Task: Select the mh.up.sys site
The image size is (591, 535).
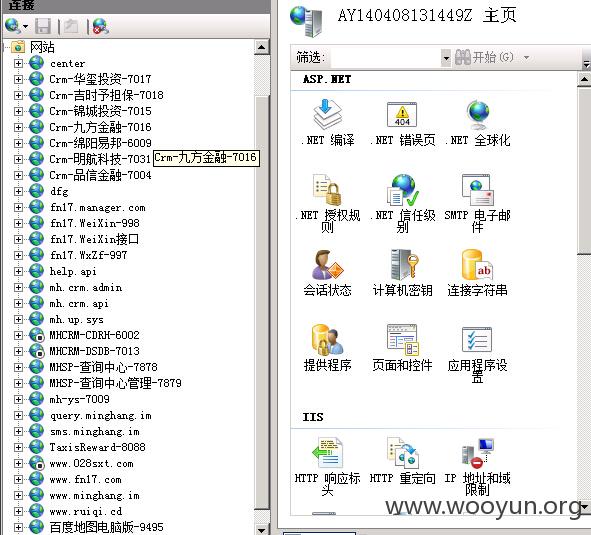Action: (77, 320)
